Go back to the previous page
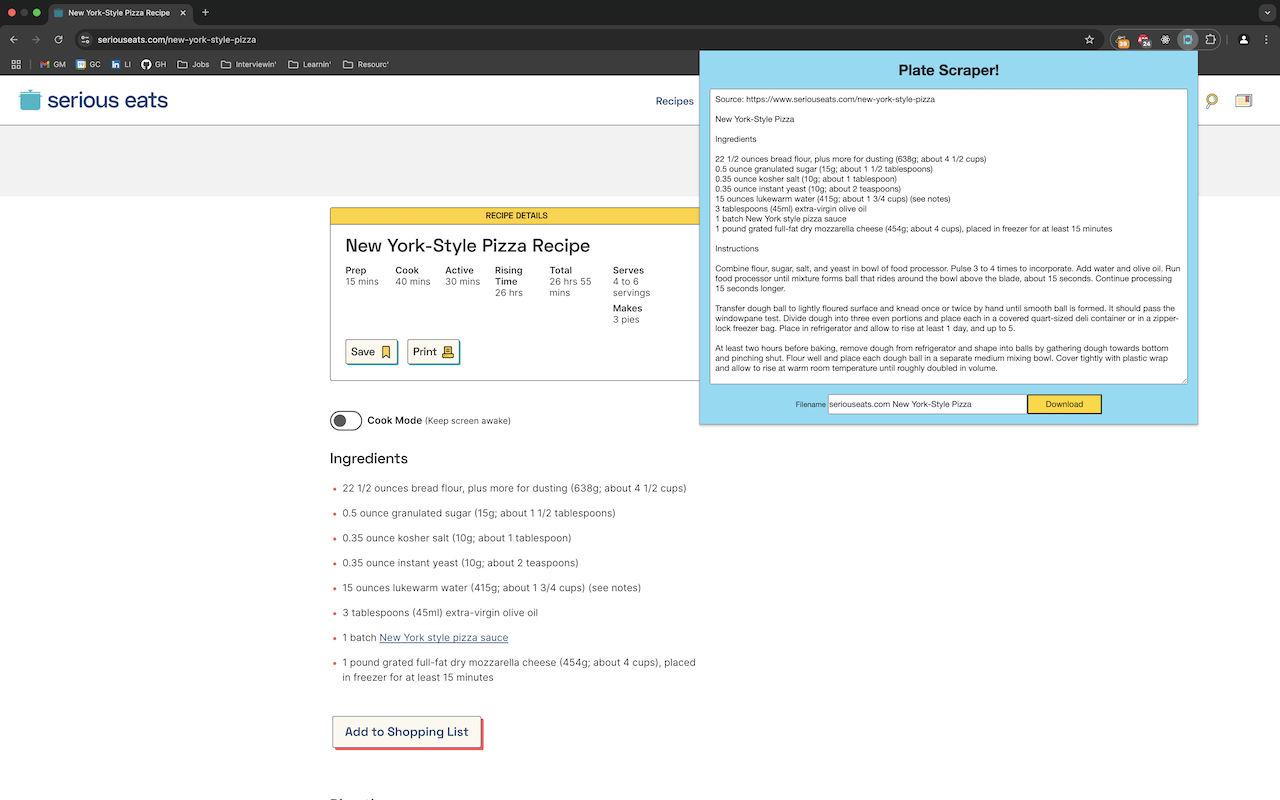 click(14, 40)
